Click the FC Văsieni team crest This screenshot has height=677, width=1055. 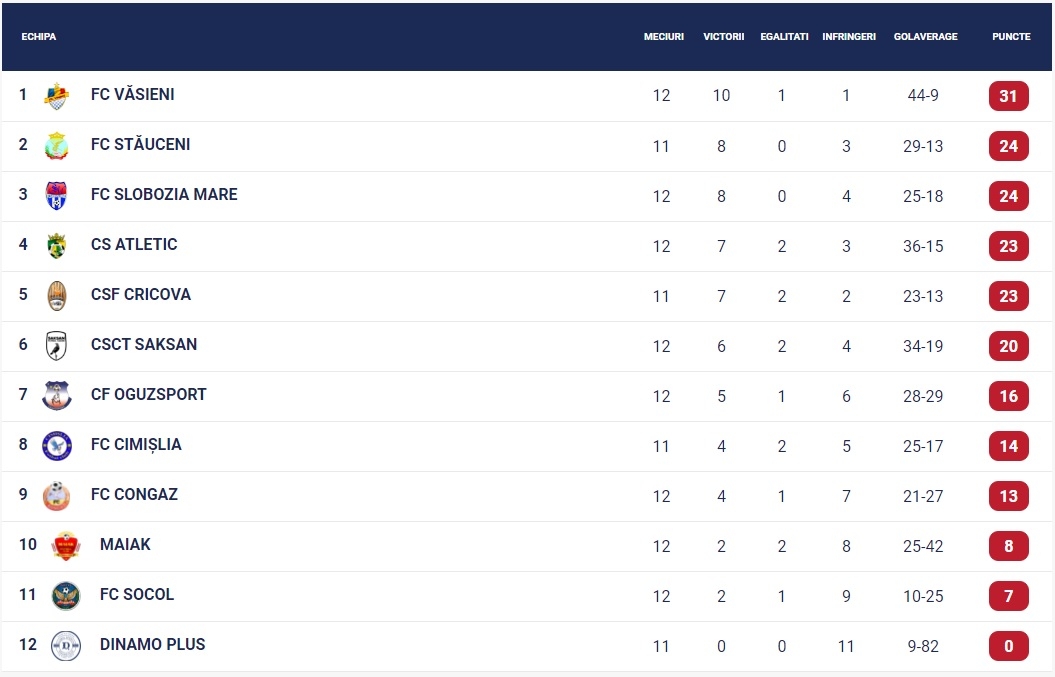click(x=57, y=96)
